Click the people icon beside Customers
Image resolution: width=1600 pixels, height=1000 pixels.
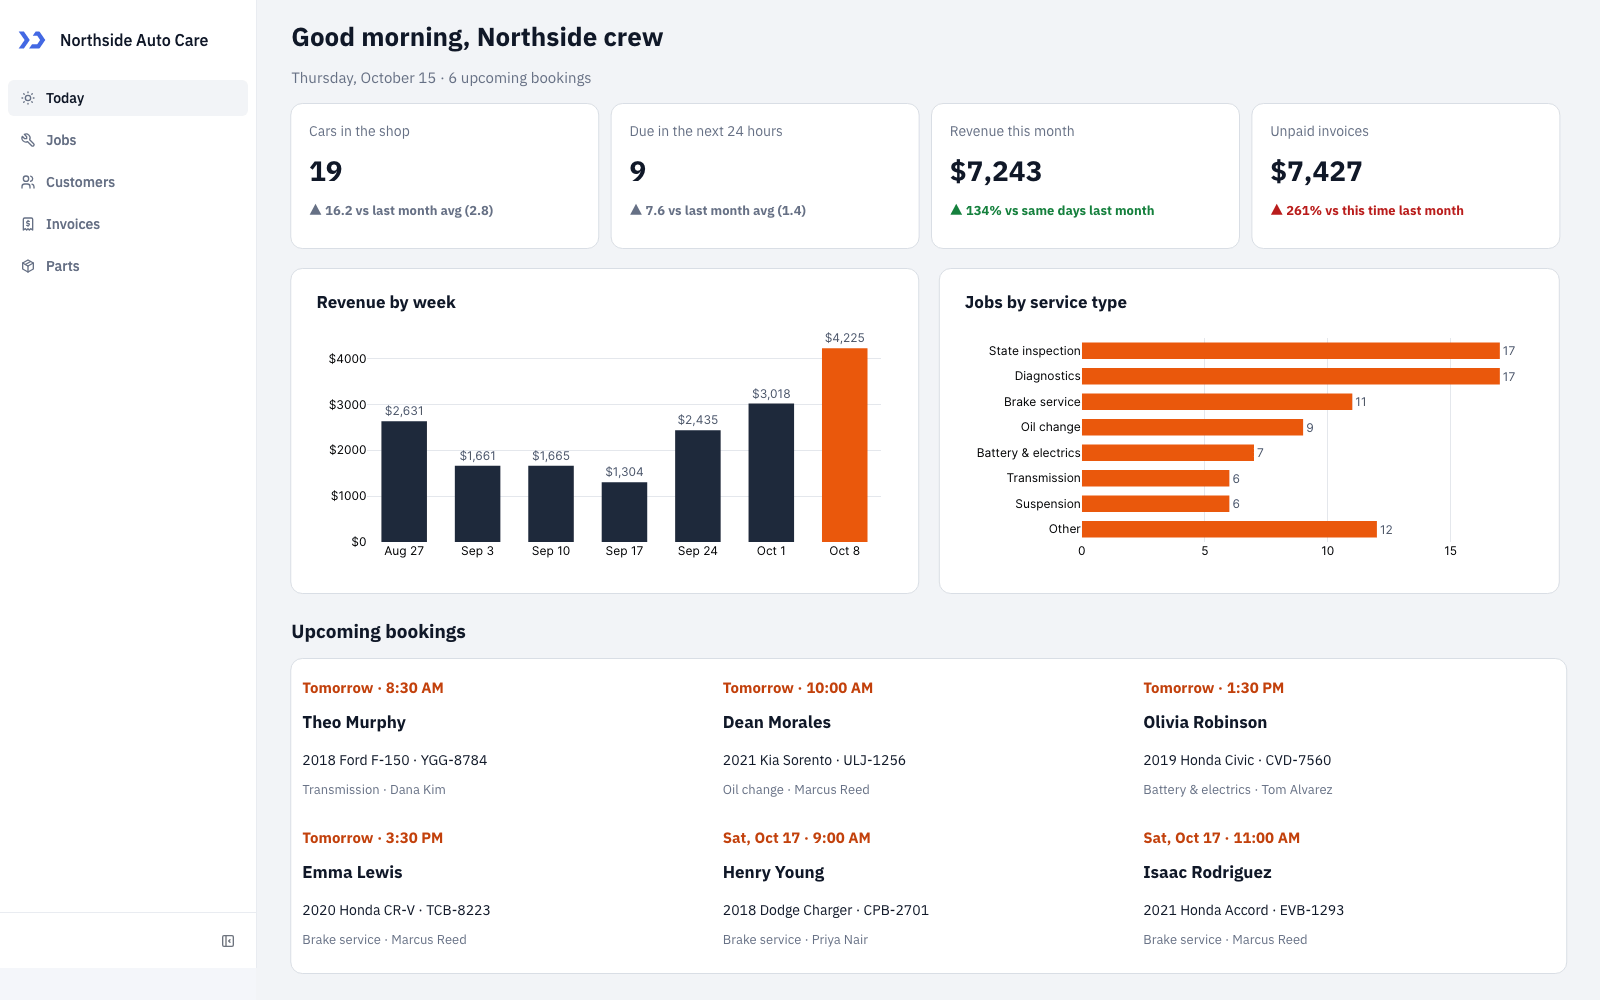(28, 182)
